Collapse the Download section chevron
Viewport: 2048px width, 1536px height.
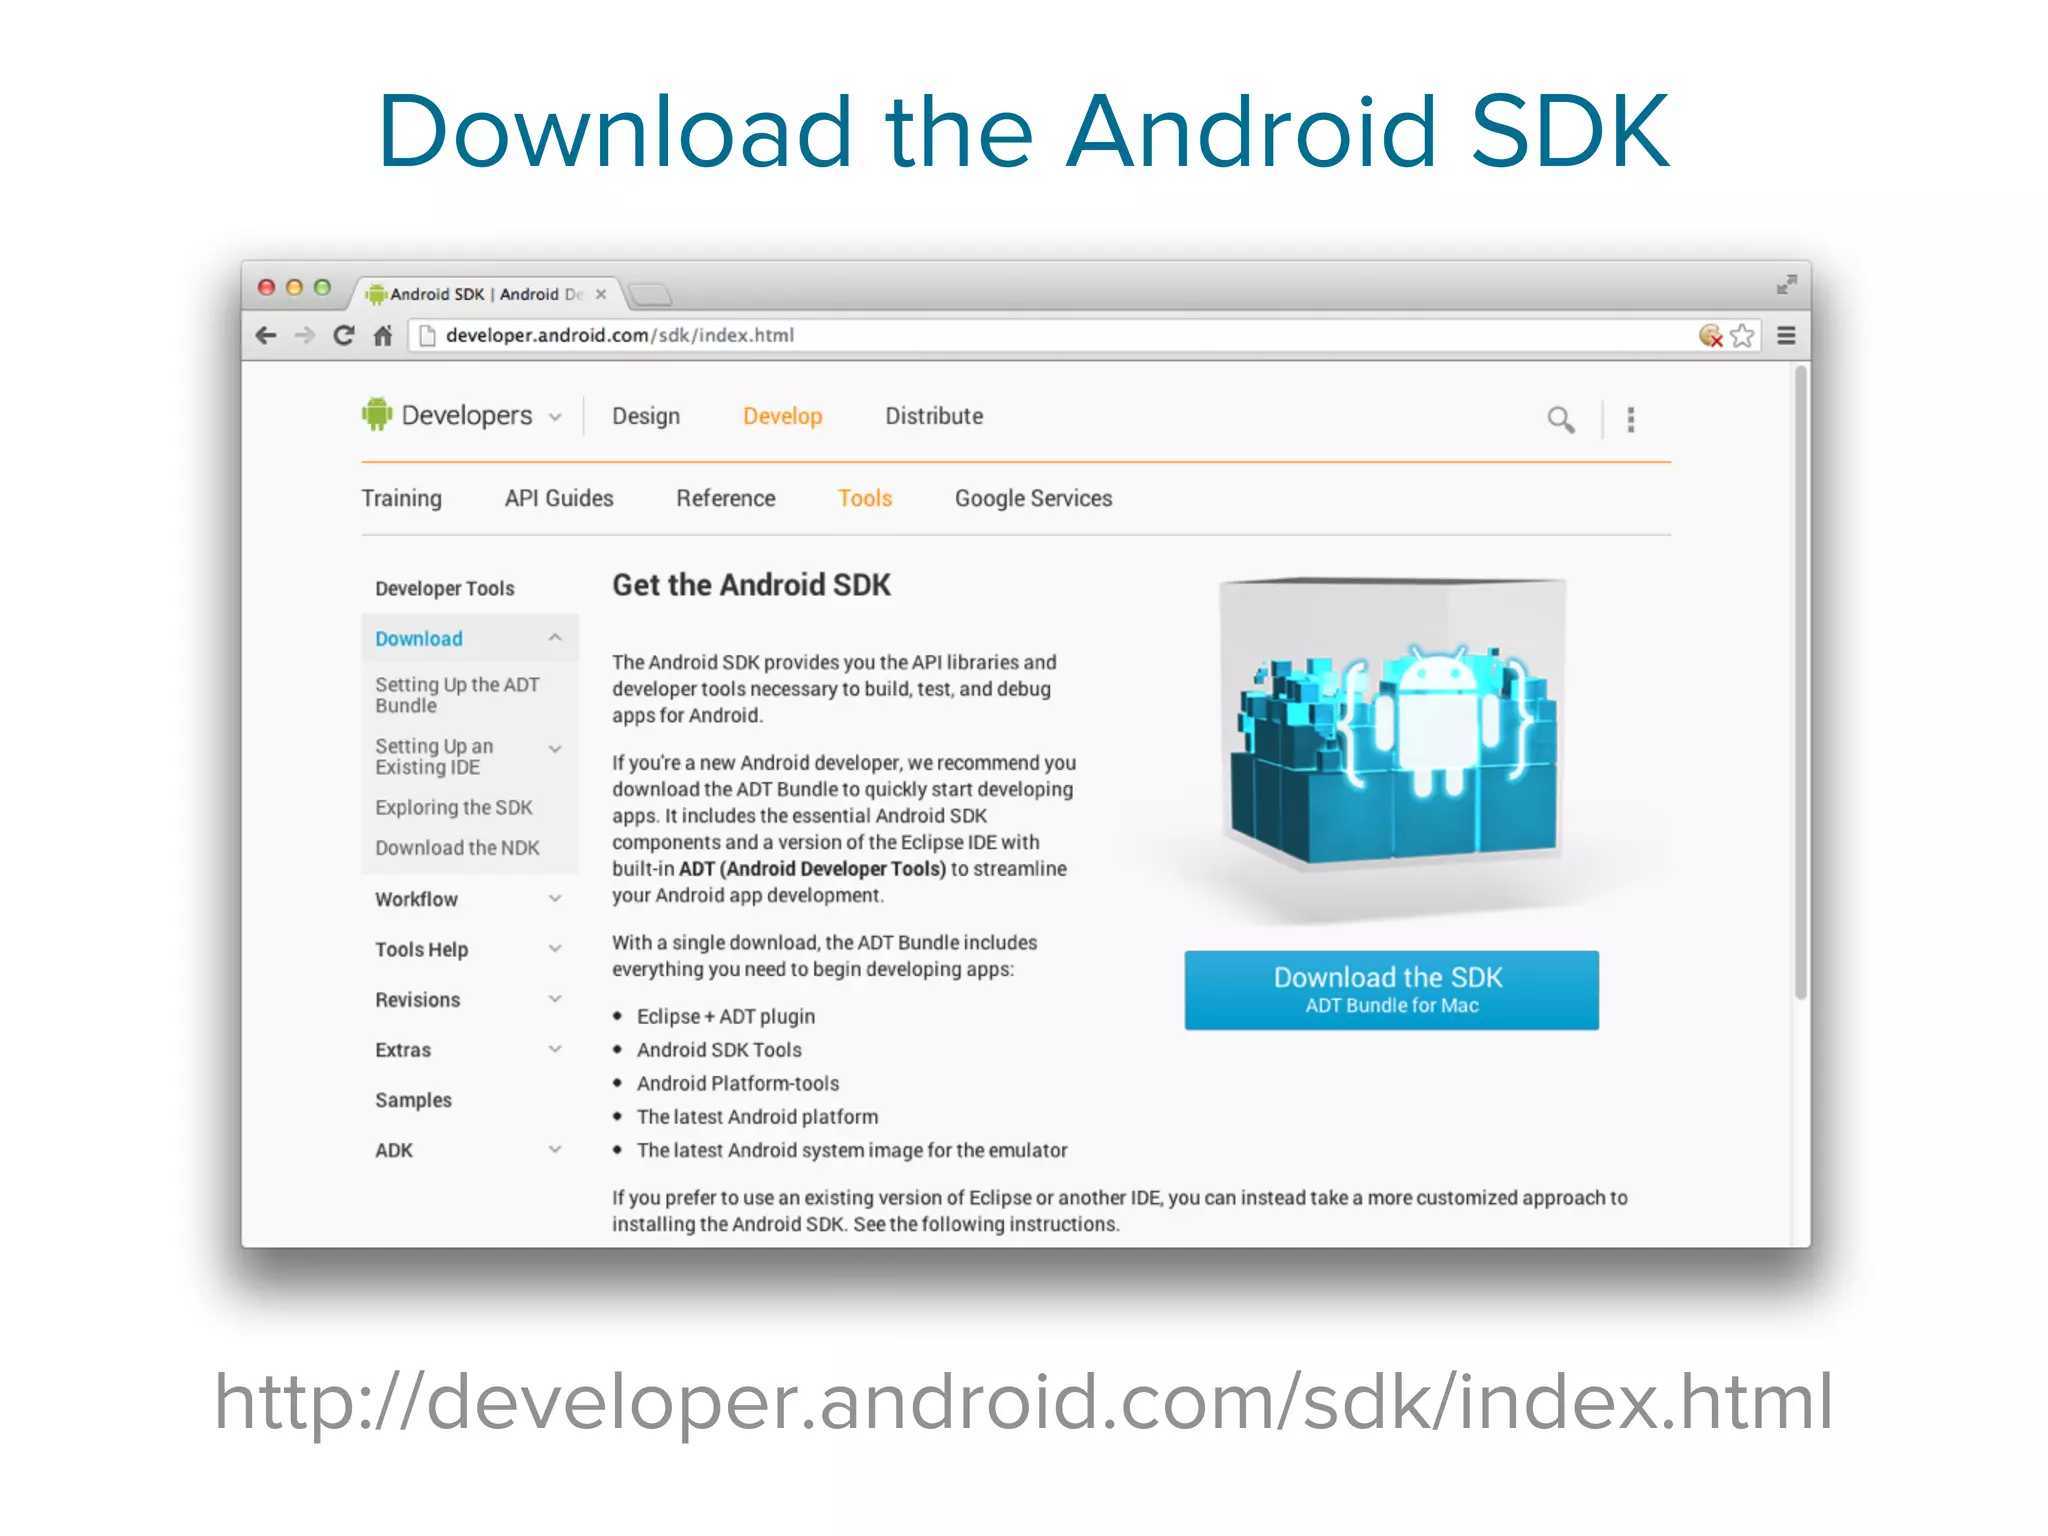coord(555,637)
